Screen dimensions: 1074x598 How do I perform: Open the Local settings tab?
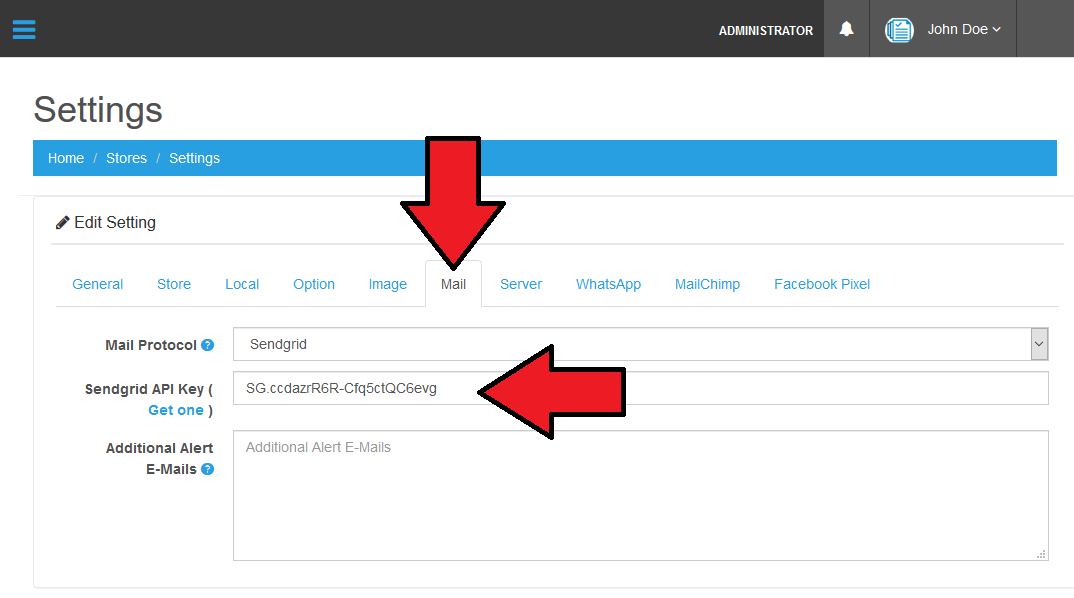[242, 284]
